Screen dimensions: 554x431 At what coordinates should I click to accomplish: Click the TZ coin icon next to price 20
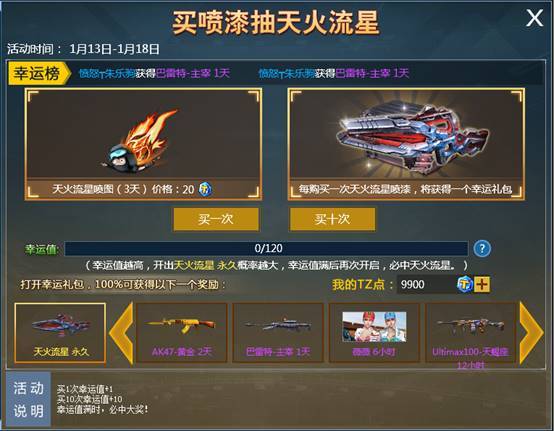coord(205,189)
